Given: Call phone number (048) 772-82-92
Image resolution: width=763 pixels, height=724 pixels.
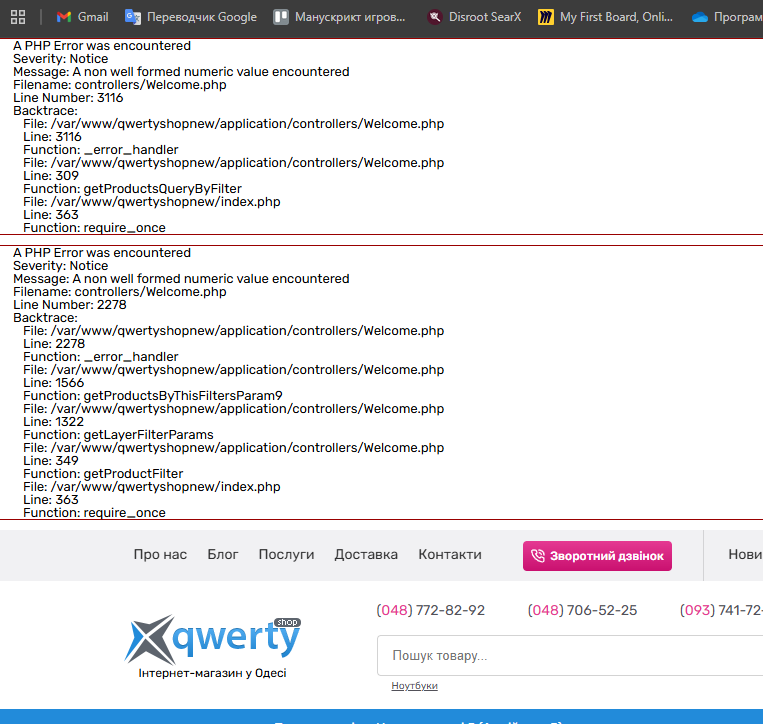Looking at the screenshot, I should (x=430, y=610).
